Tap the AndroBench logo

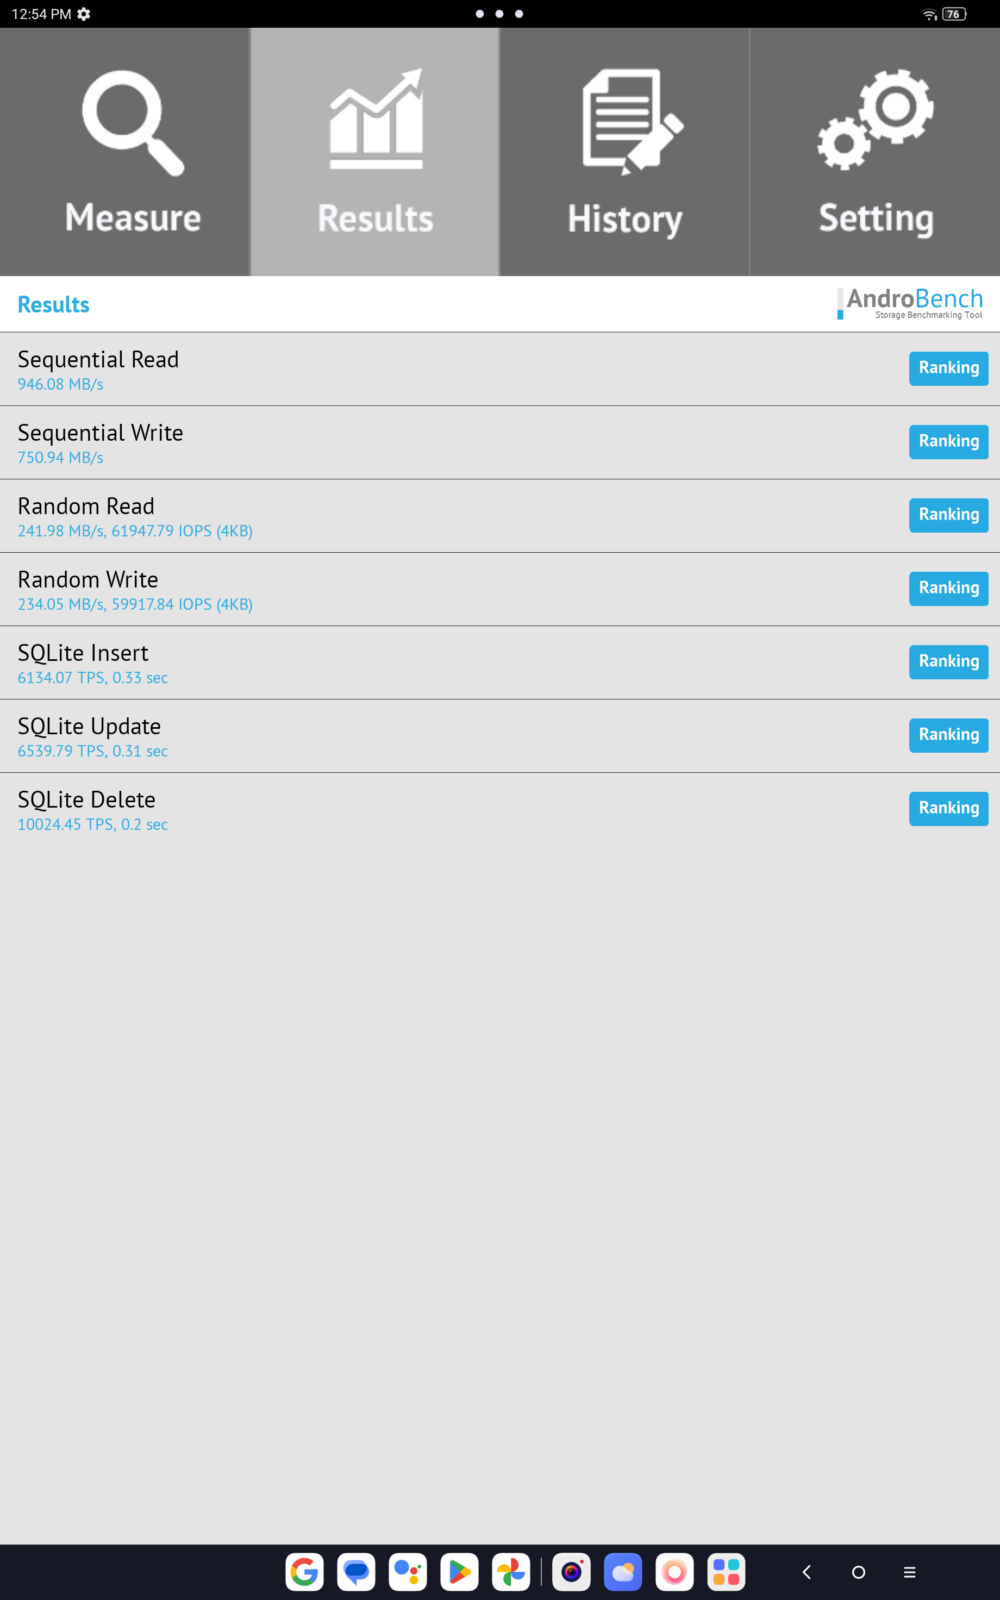coord(910,304)
